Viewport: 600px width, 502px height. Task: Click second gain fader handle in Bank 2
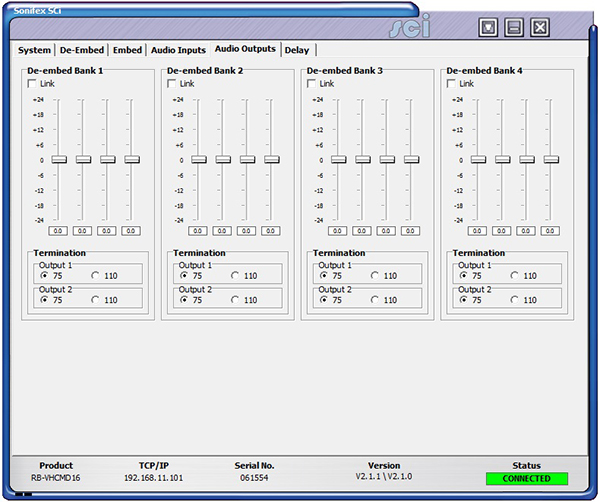click(x=223, y=159)
